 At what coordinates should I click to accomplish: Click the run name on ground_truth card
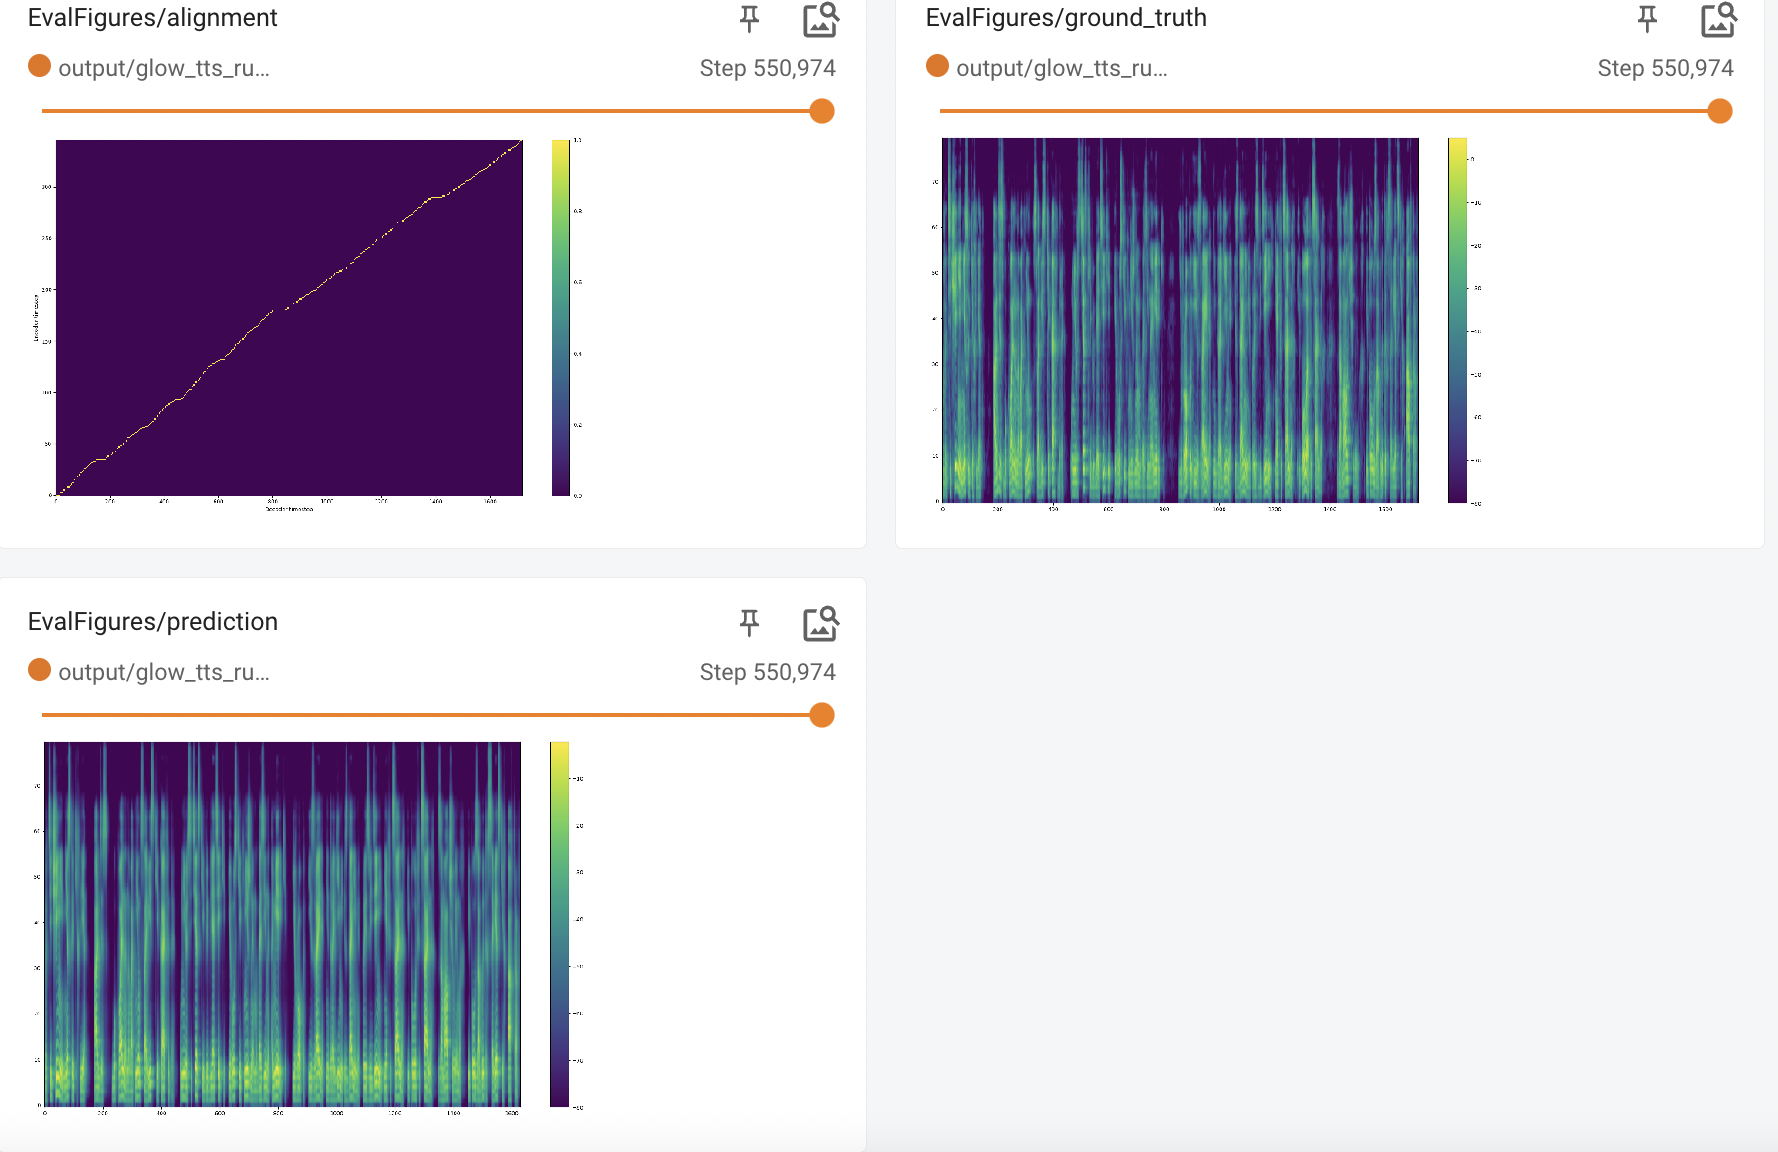(x=1062, y=68)
